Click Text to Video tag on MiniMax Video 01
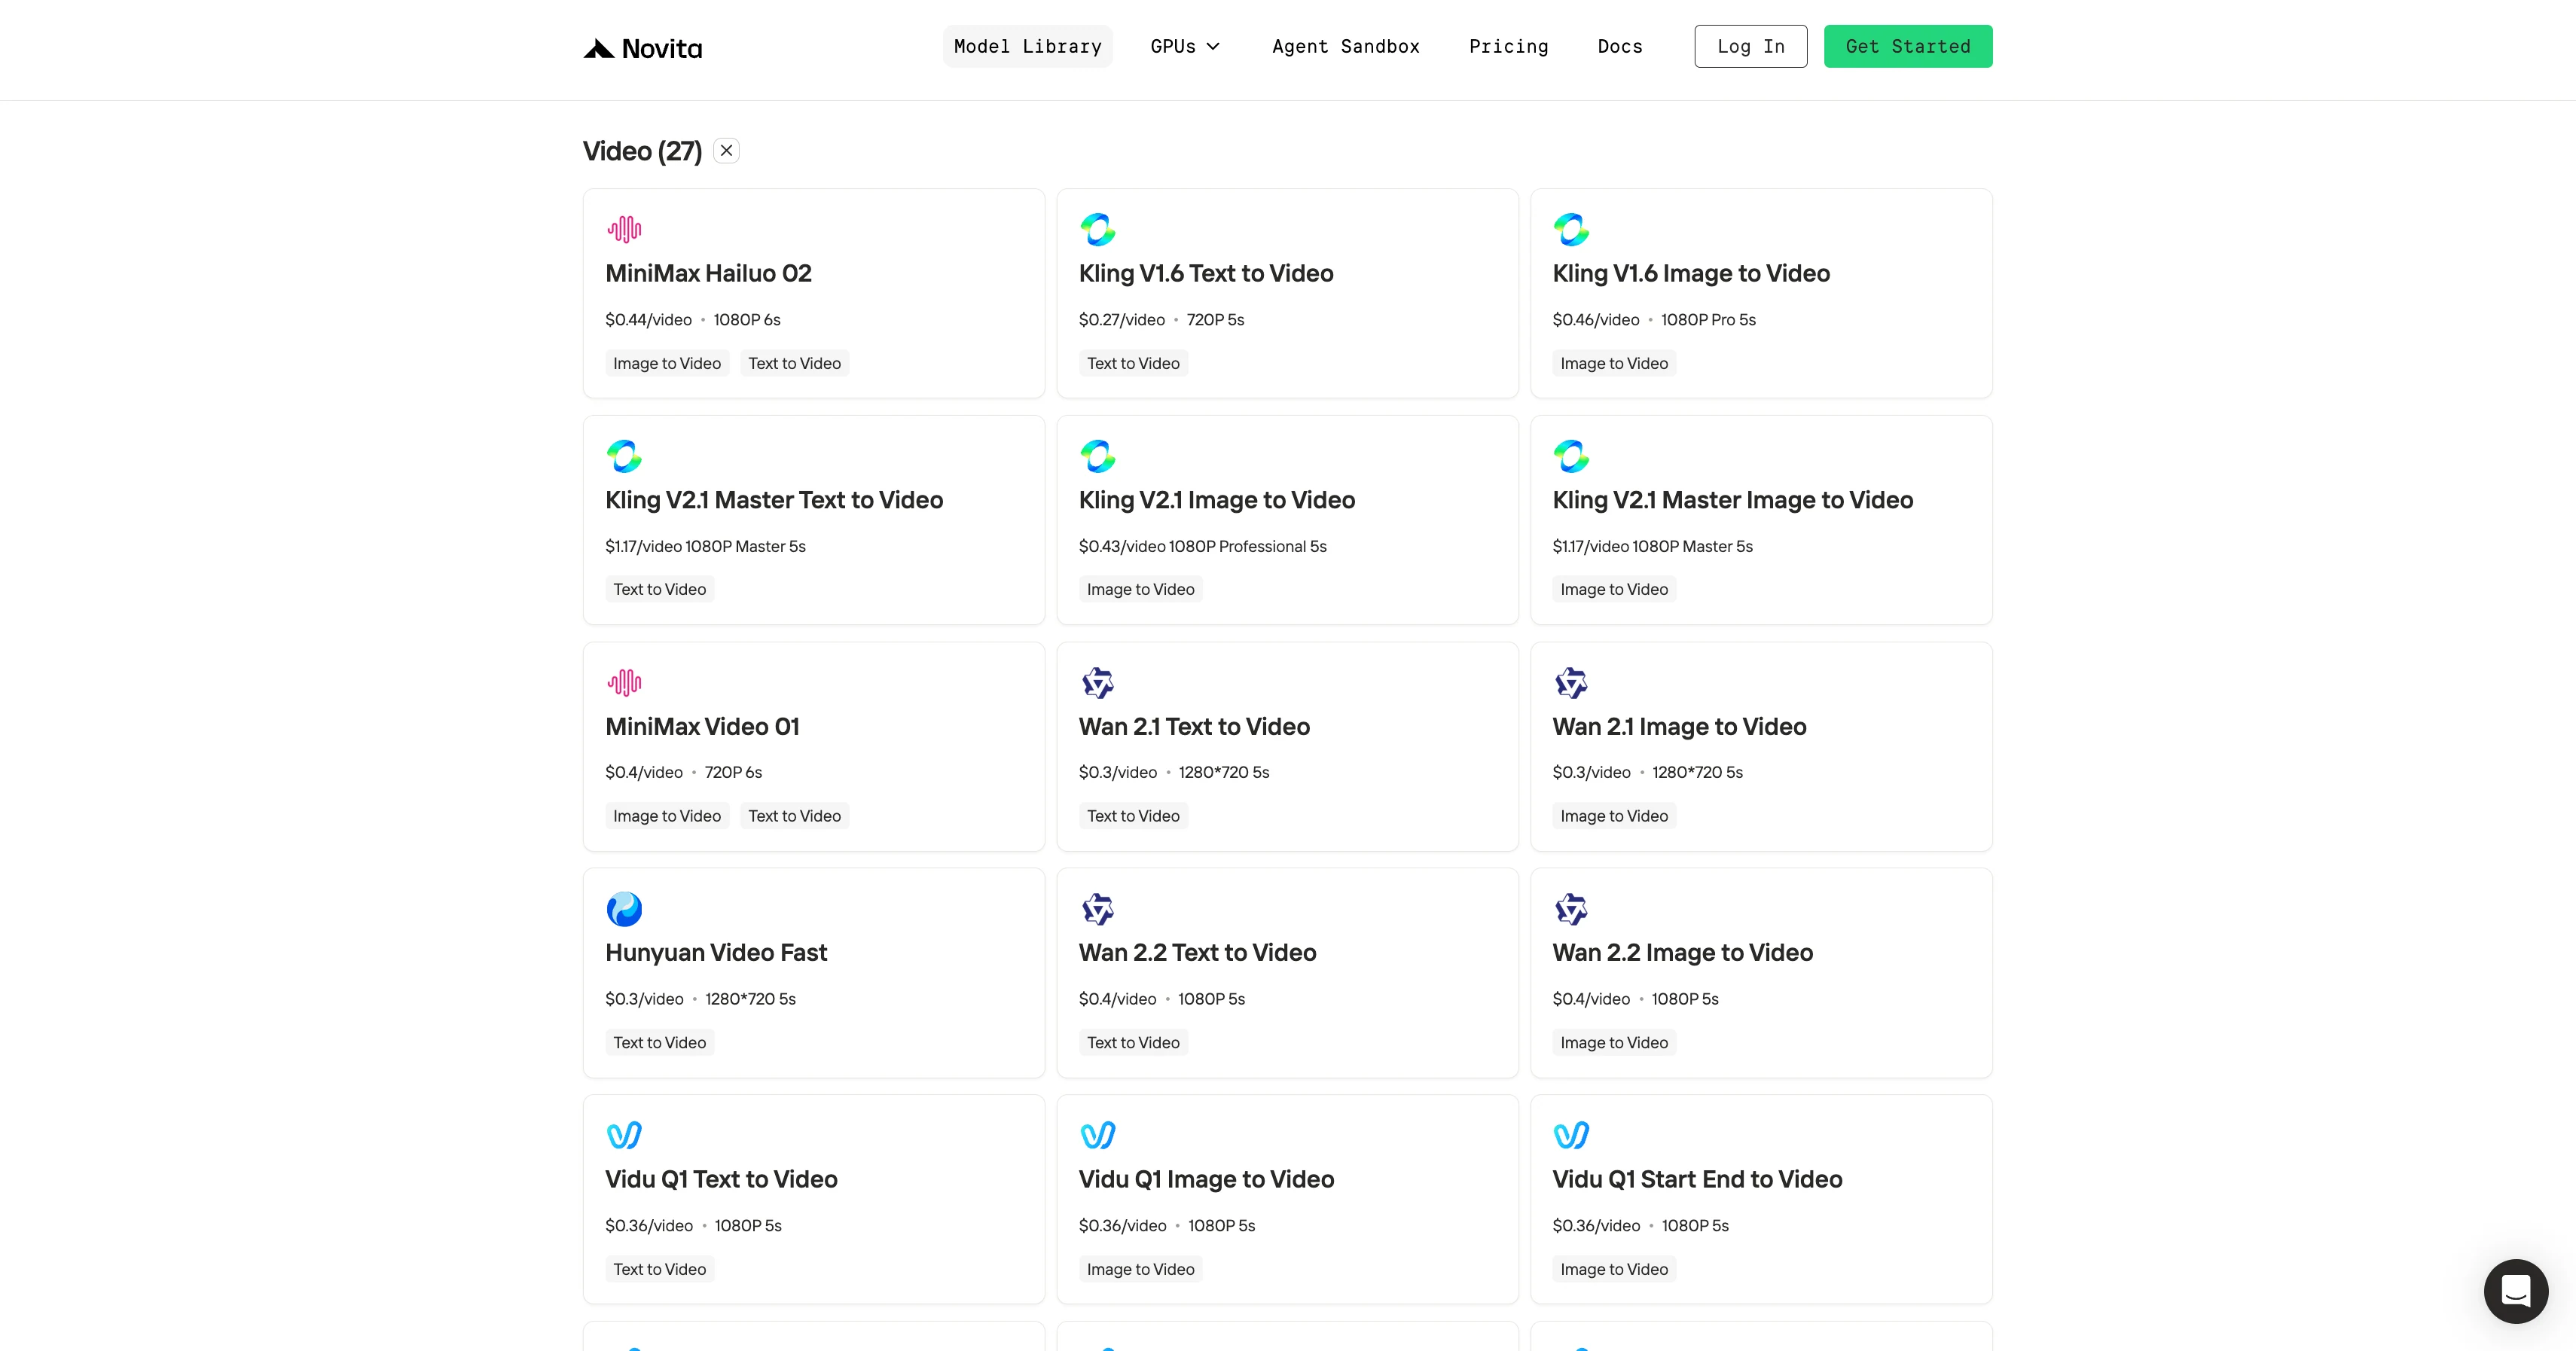 794,816
